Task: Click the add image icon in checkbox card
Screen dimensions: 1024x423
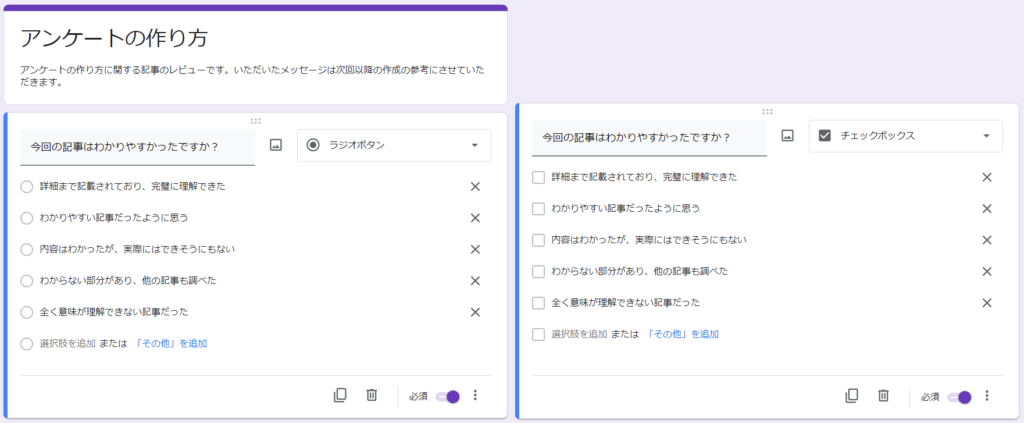Action: 788,136
